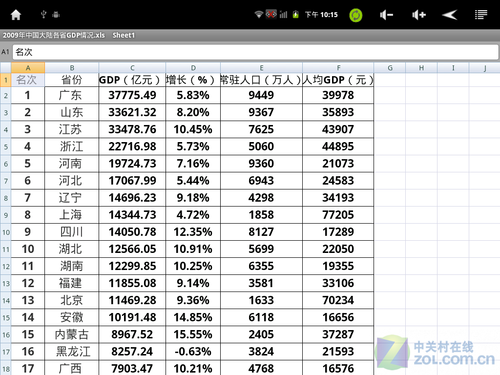Select column F header

(338, 68)
